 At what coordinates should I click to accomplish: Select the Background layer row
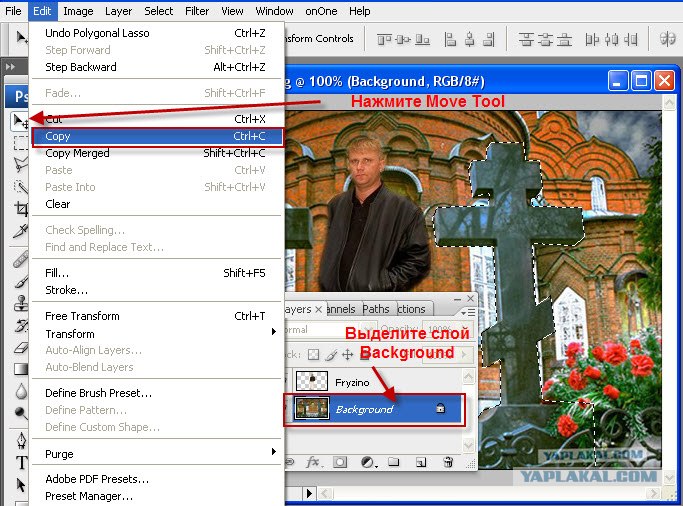pyautogui.click(x=374, y=409)
